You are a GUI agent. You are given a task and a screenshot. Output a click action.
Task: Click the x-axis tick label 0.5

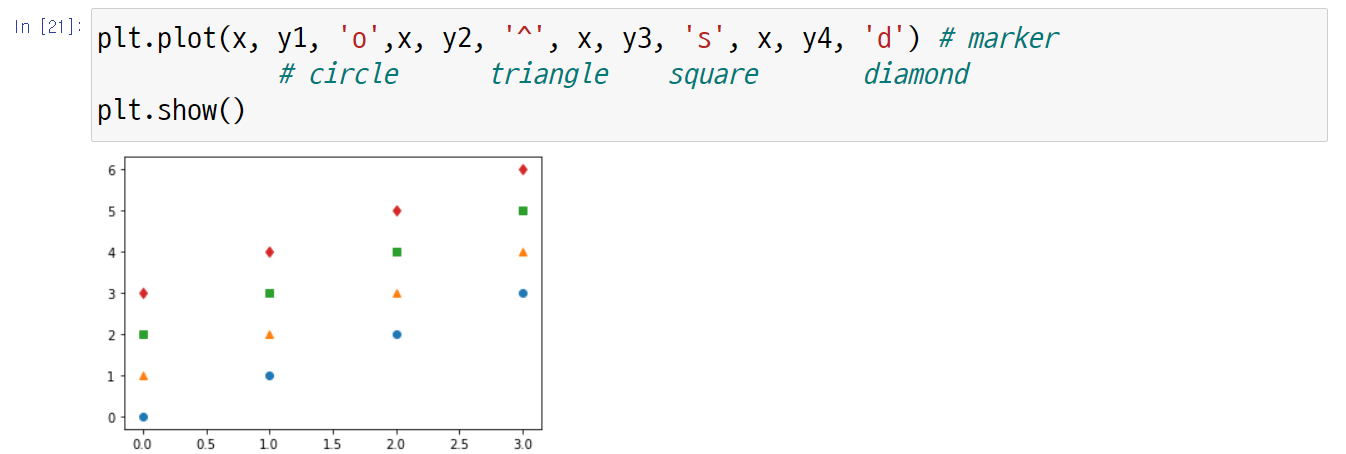pyautogui.click(x=206, y=443)
